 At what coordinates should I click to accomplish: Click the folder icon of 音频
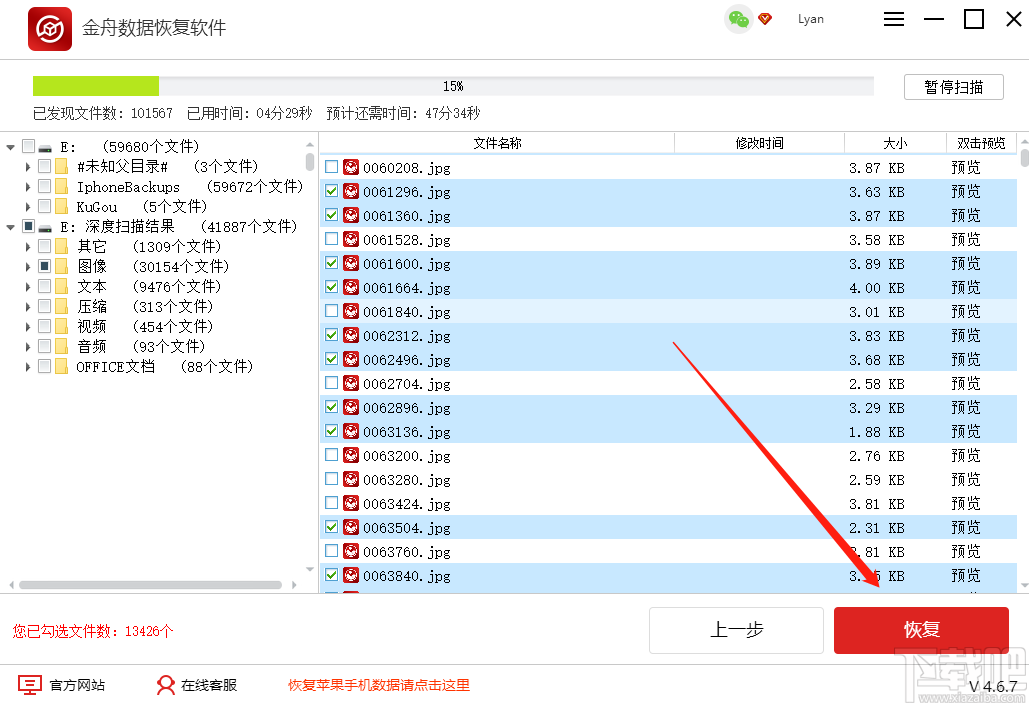tap(62, 346)
